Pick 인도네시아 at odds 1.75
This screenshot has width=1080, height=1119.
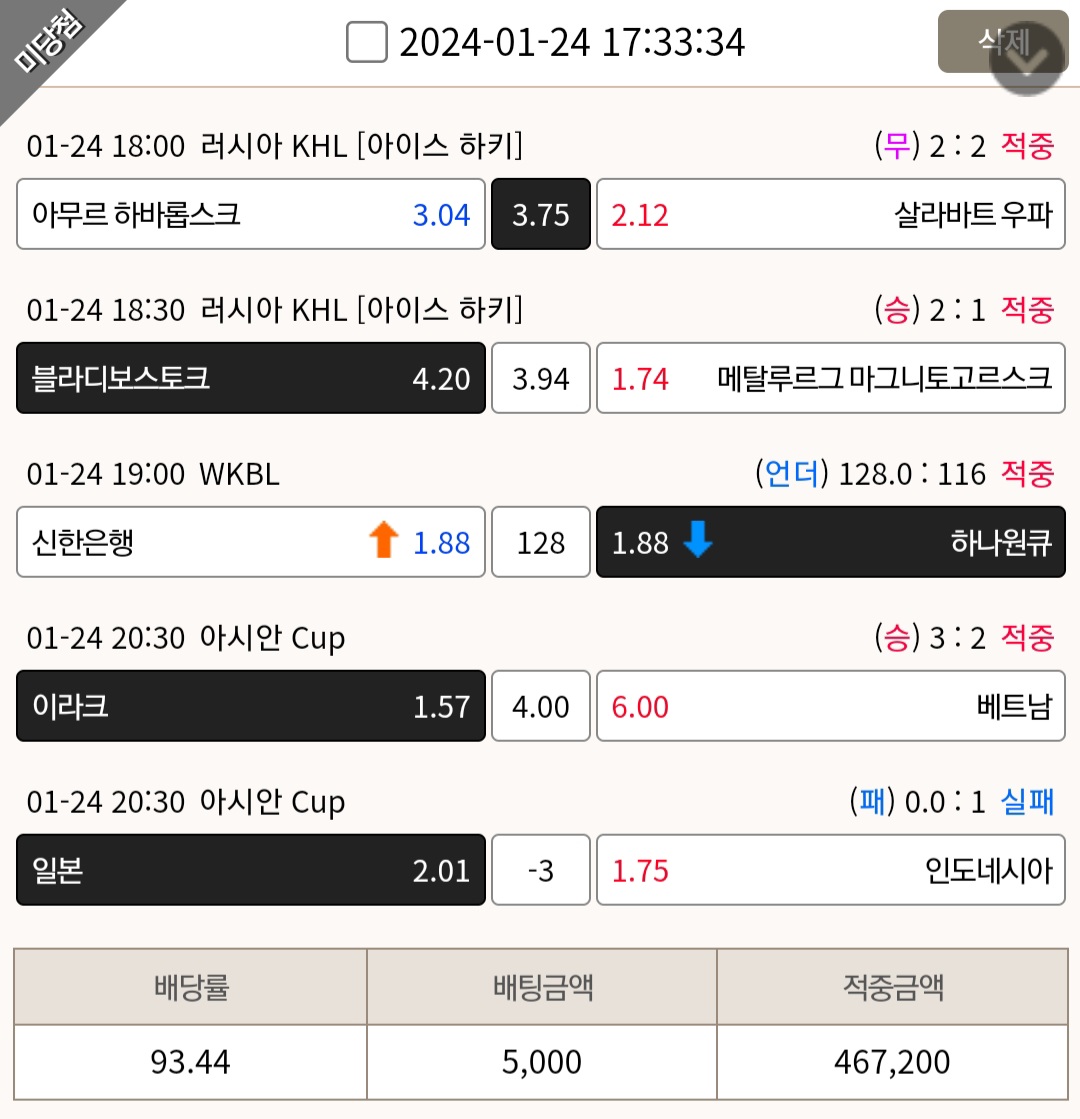click(x=831, y=870)
